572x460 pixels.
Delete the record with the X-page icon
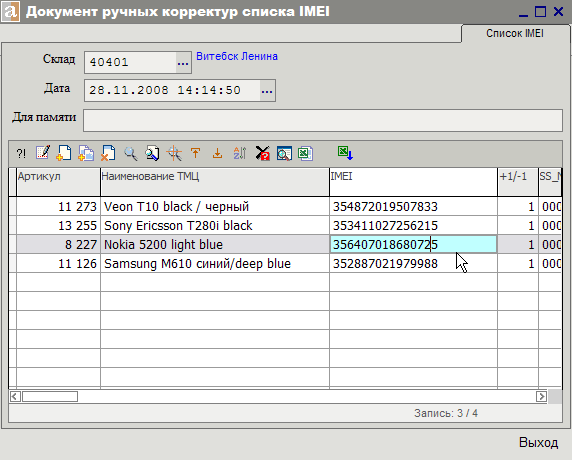click(x=108, y=153)
